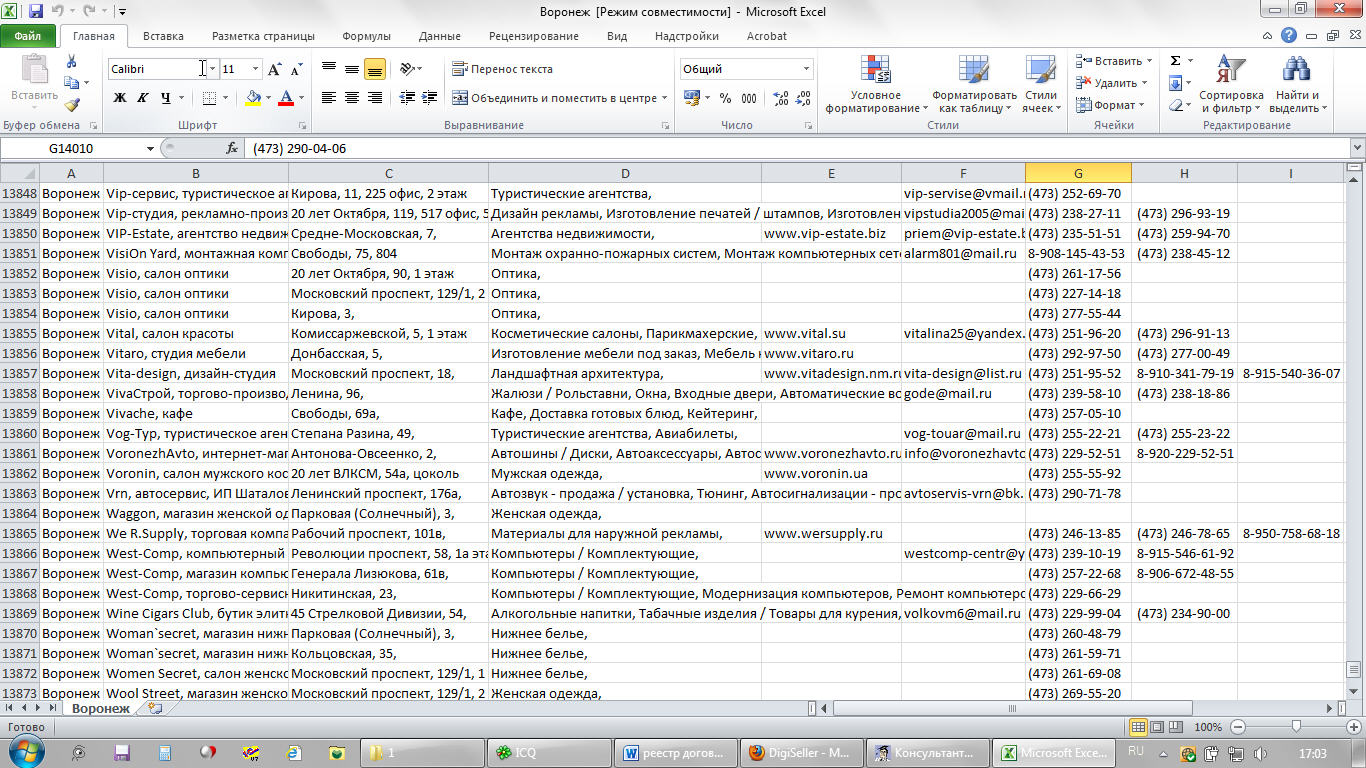Screen dimensions: 1366x768
Task: Toggle bottom align button (highlighted)
Action: (x=375, y=69)
